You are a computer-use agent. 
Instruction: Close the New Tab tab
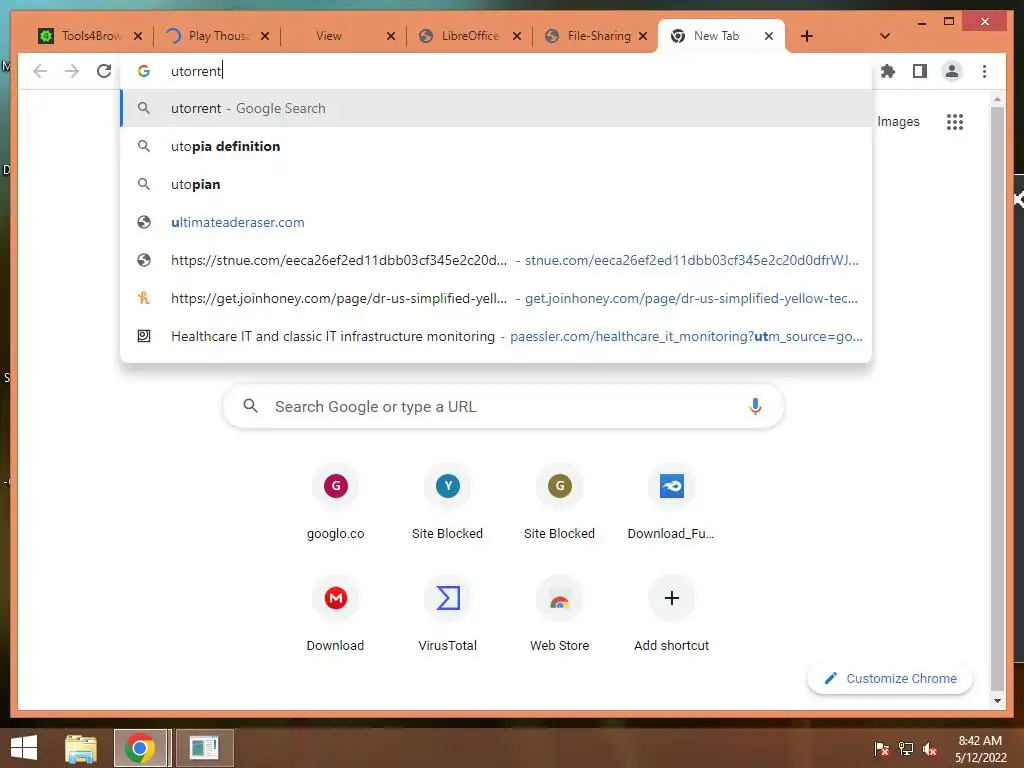coord(769,36)
